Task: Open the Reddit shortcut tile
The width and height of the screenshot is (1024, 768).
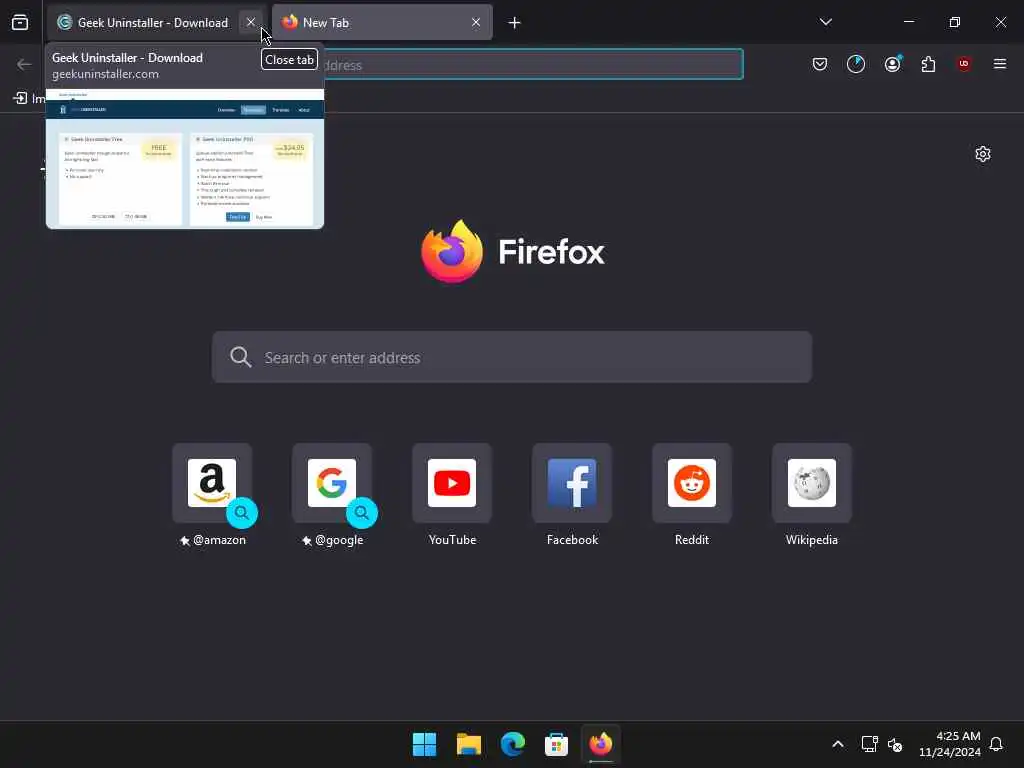Action: click(692, 483)
